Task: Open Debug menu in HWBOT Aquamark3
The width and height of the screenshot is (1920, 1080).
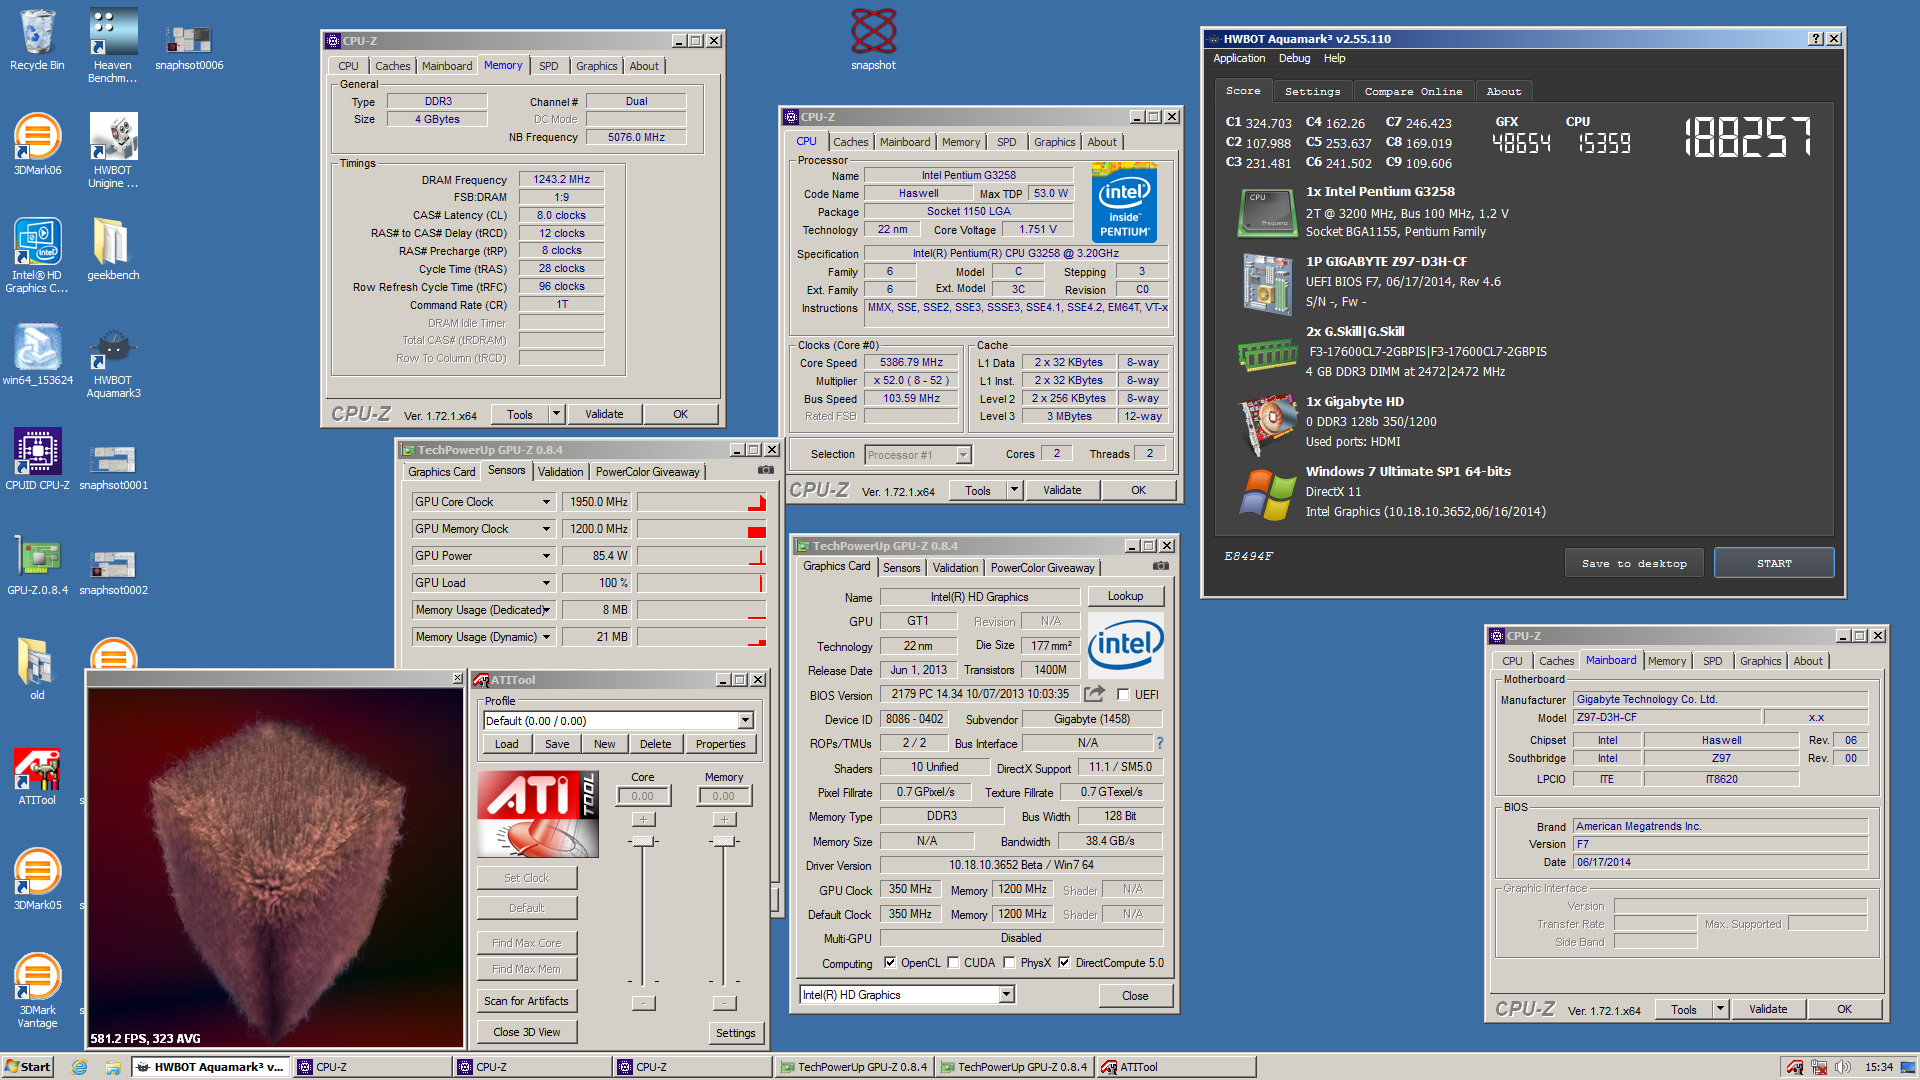Action: (x=1294, y=58)
